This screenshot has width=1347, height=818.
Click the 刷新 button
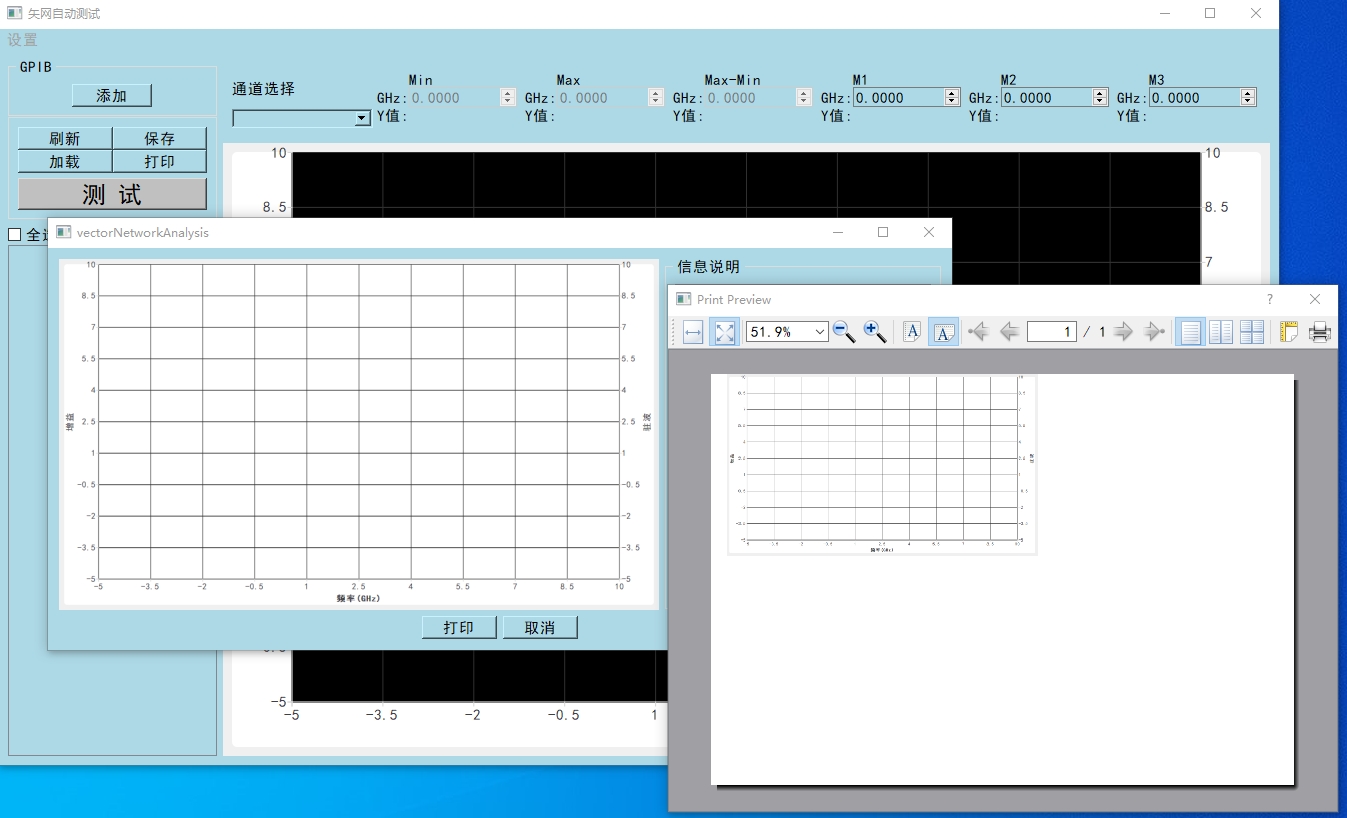65,139
